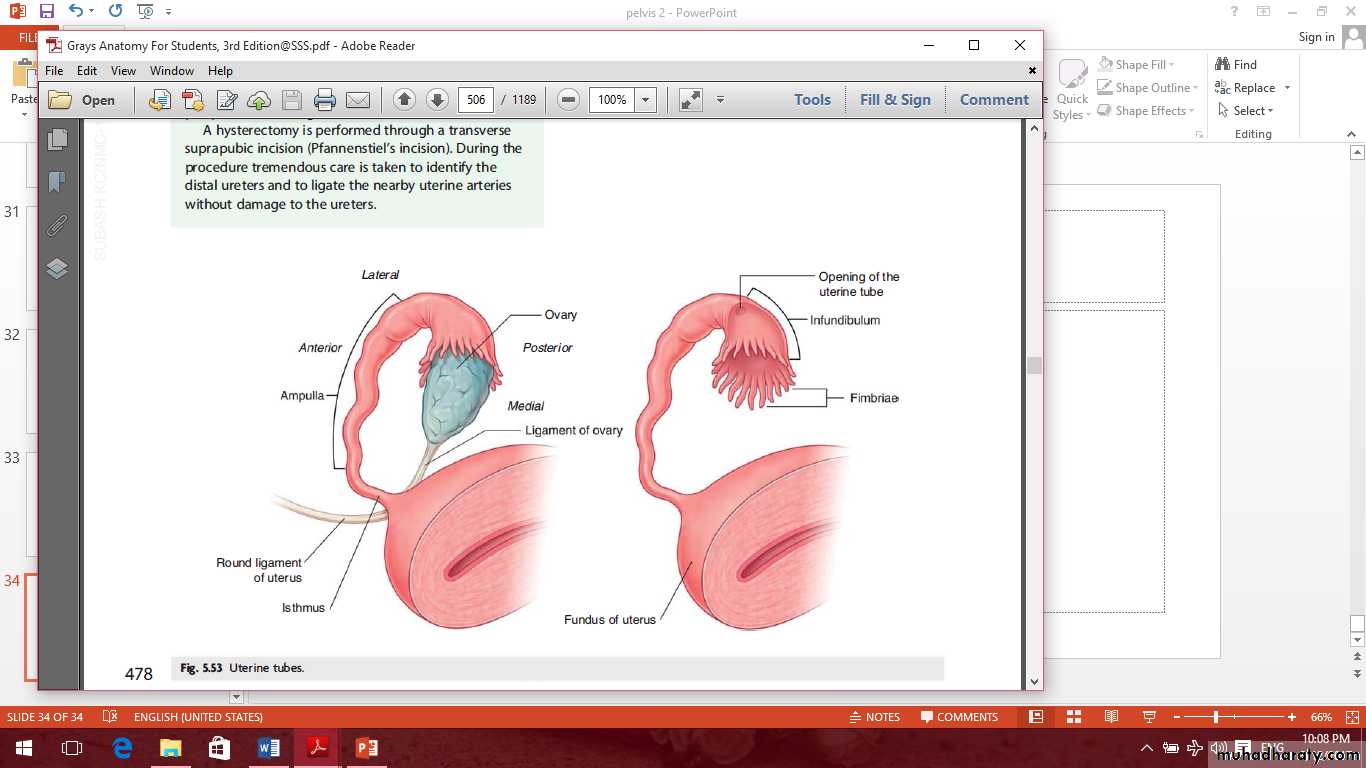The width and height of the screenshot is (1366, 768).
Task: Open the Bookmarks panel in sidebar
Action: click(x=57, y=182)
